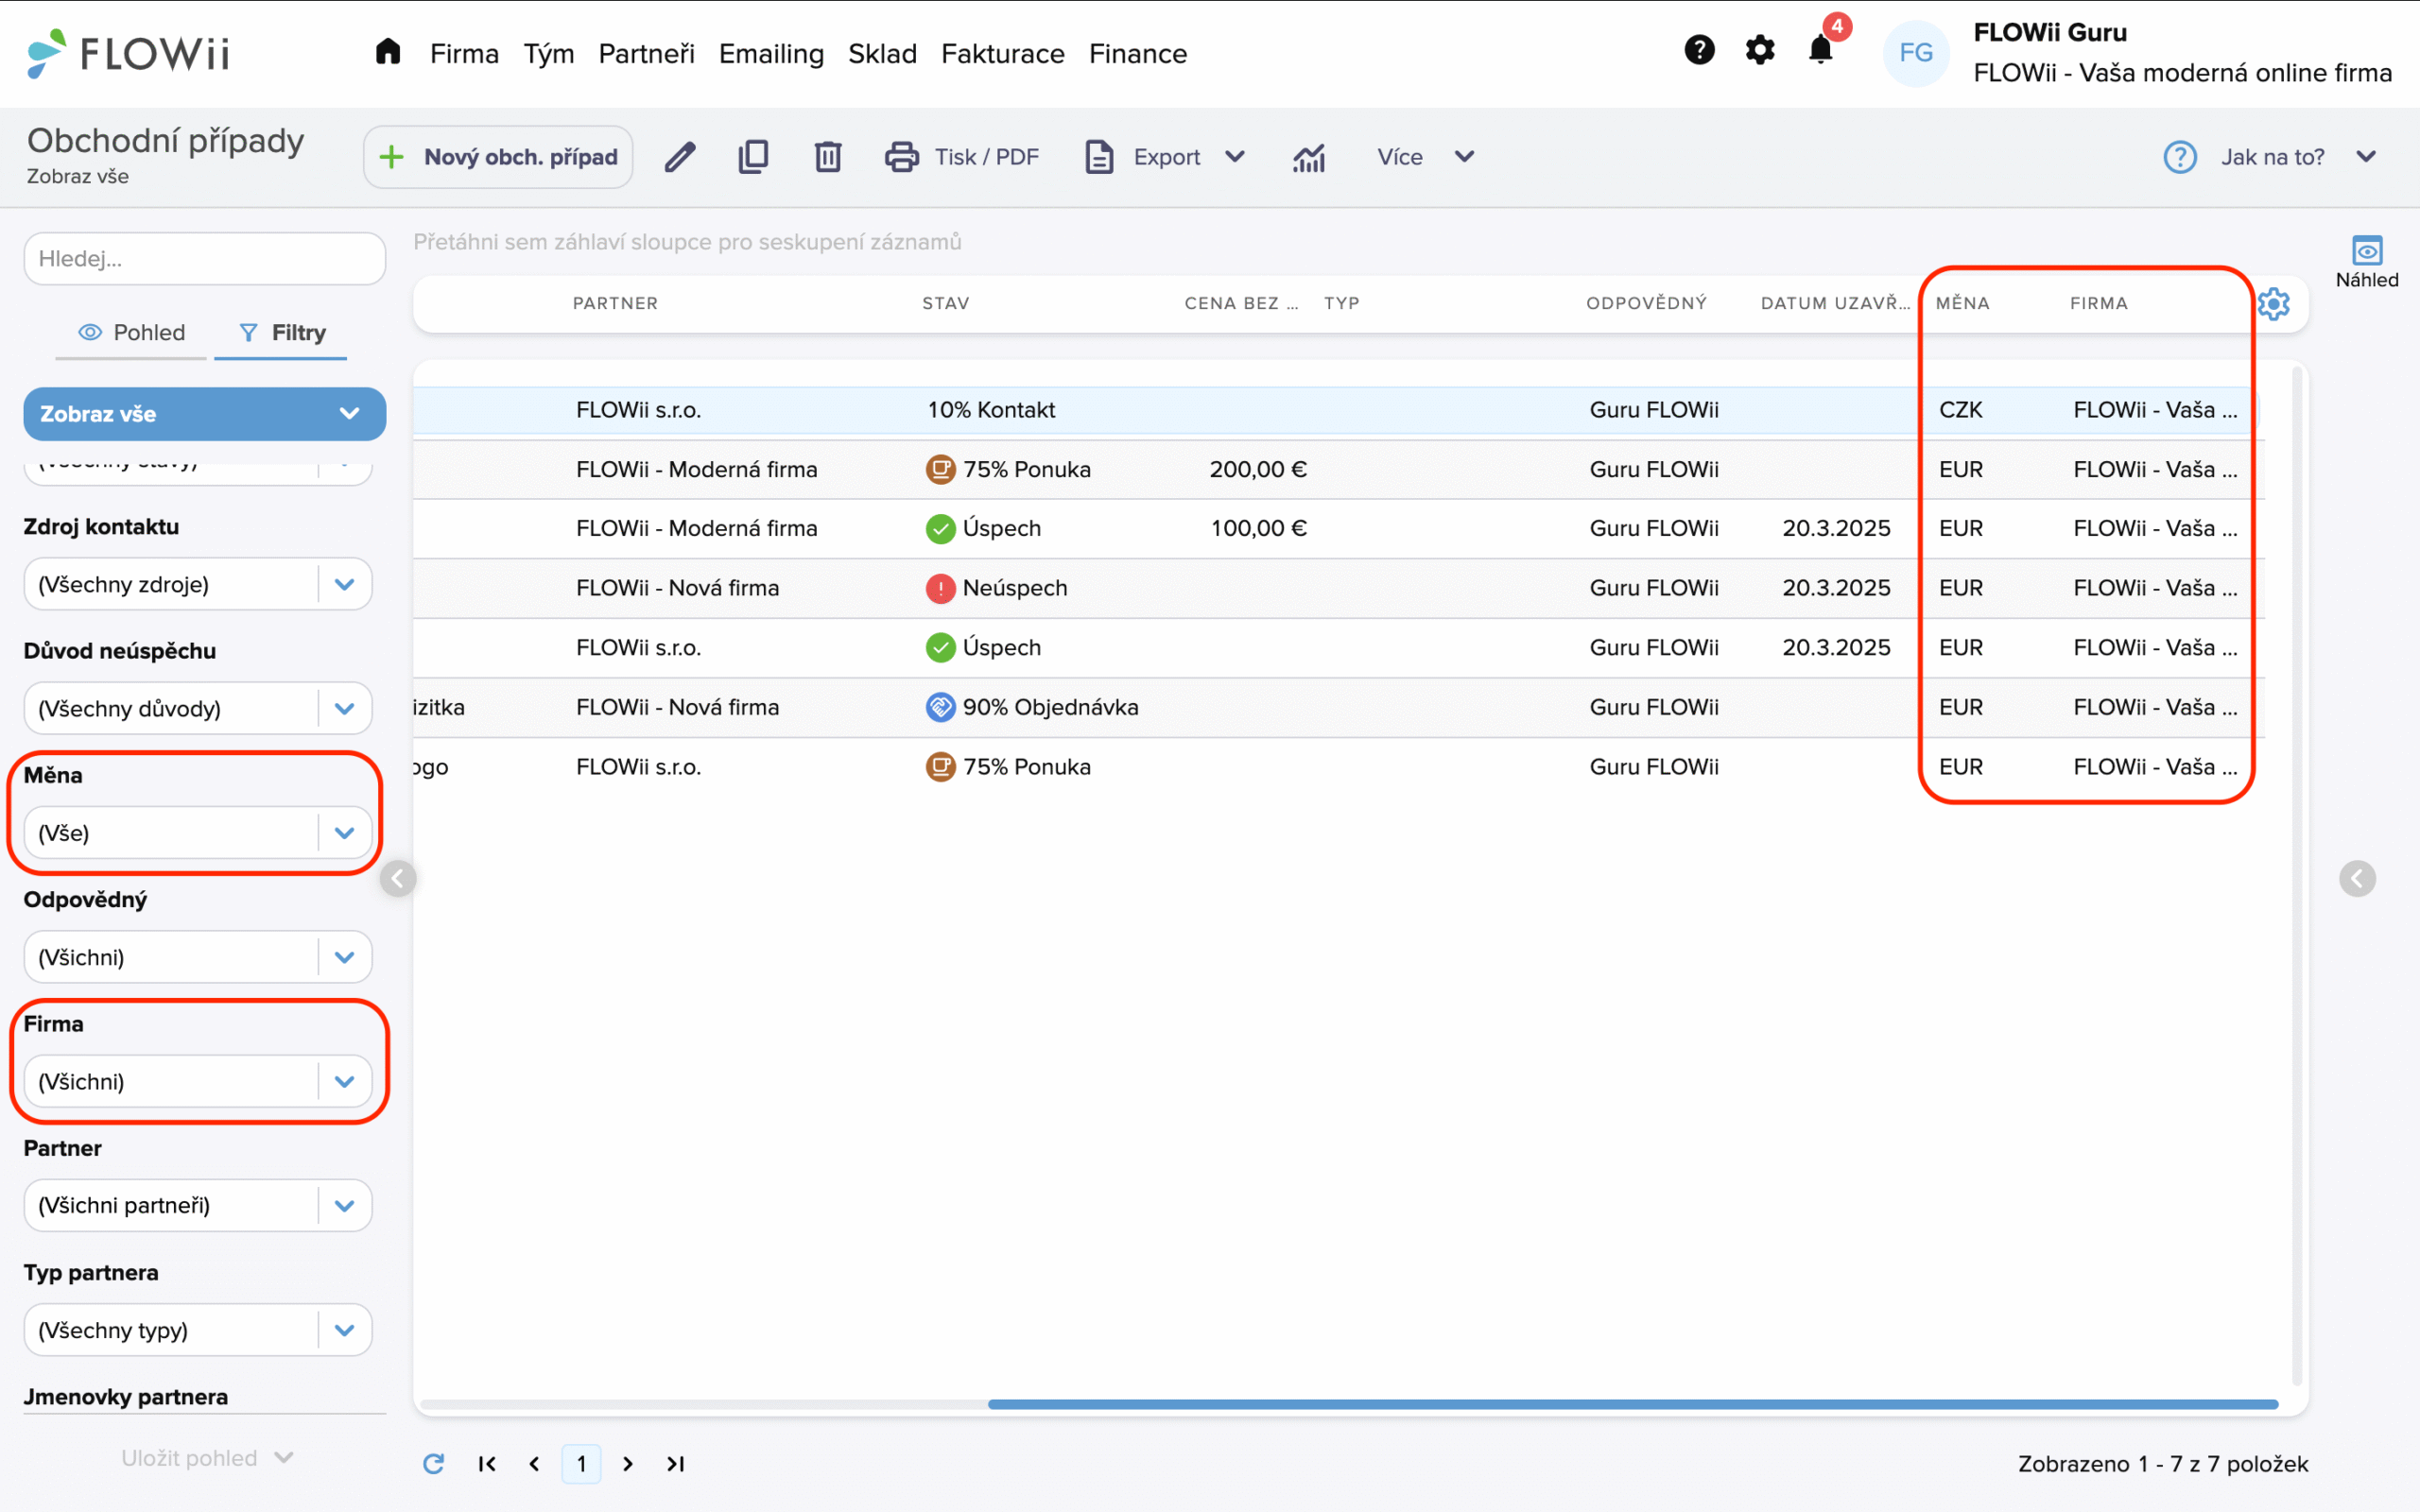
Task: Click the 100,00 € price cell
Action: (1258, 528)
